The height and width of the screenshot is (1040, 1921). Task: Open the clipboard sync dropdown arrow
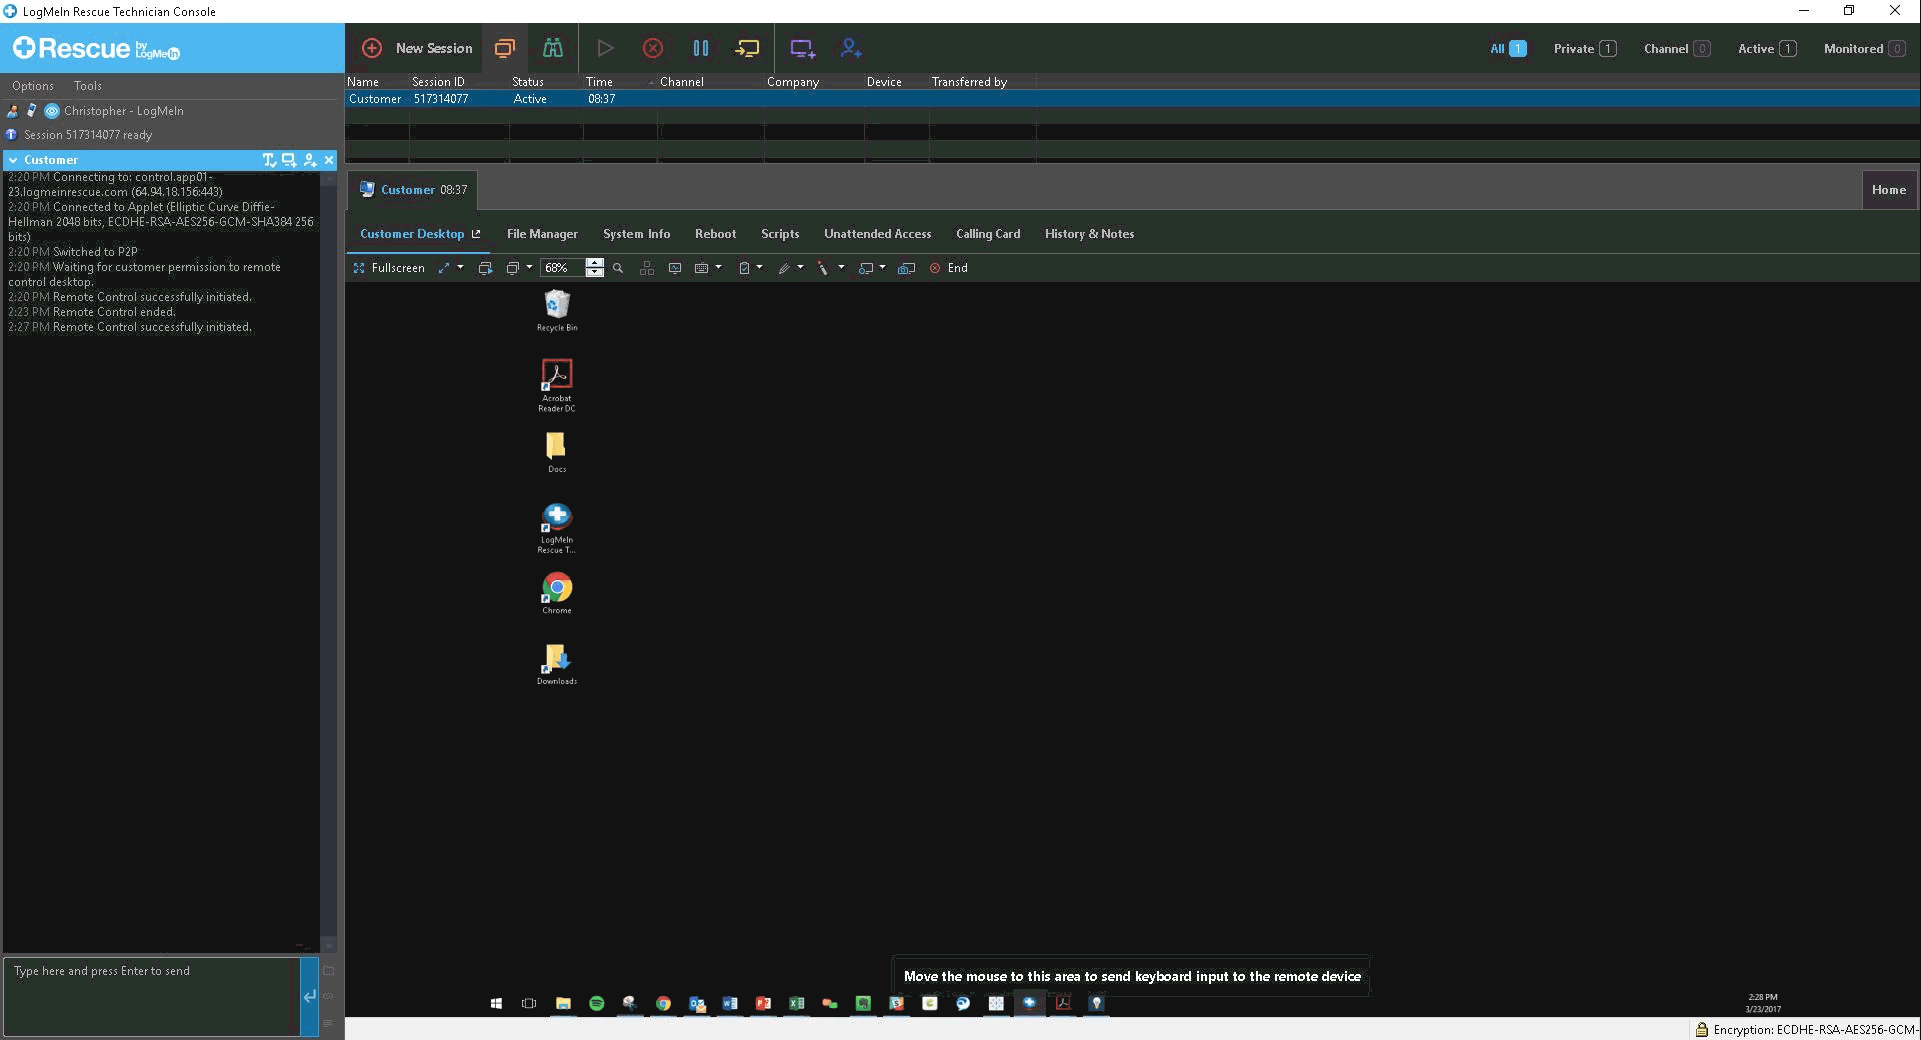point(760,267)
